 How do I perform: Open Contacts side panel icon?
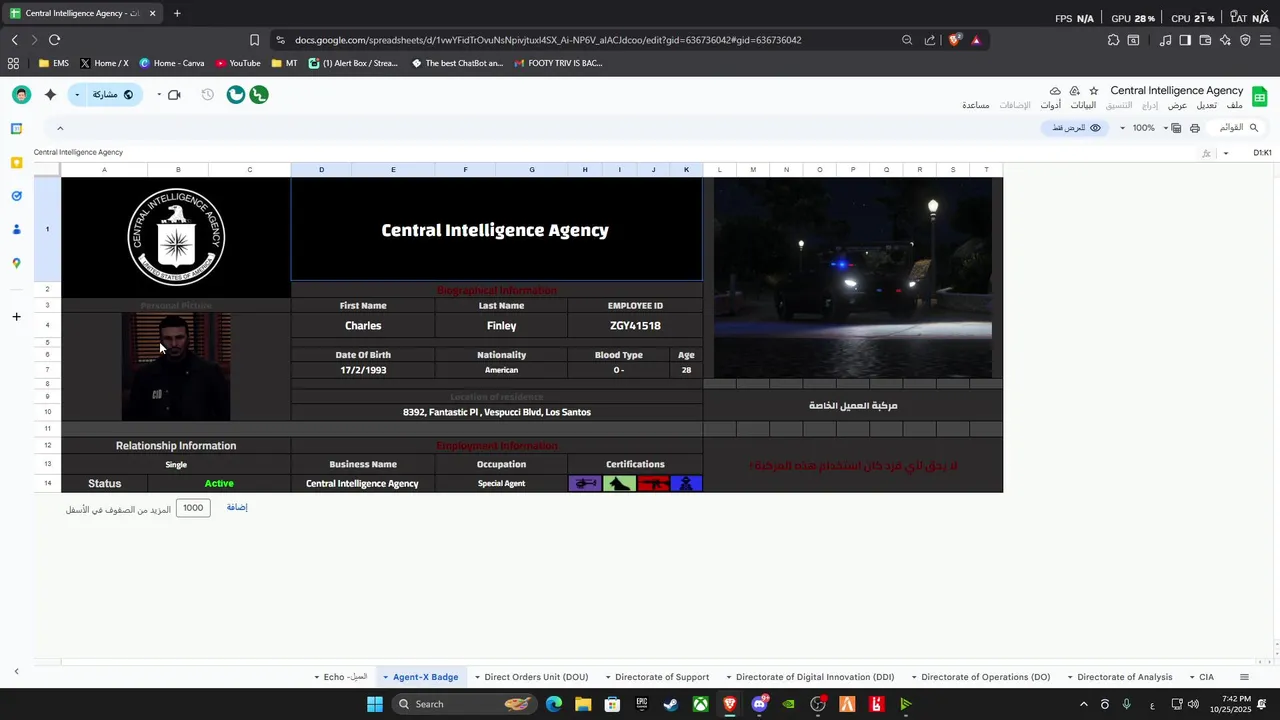tap(16, 229)
